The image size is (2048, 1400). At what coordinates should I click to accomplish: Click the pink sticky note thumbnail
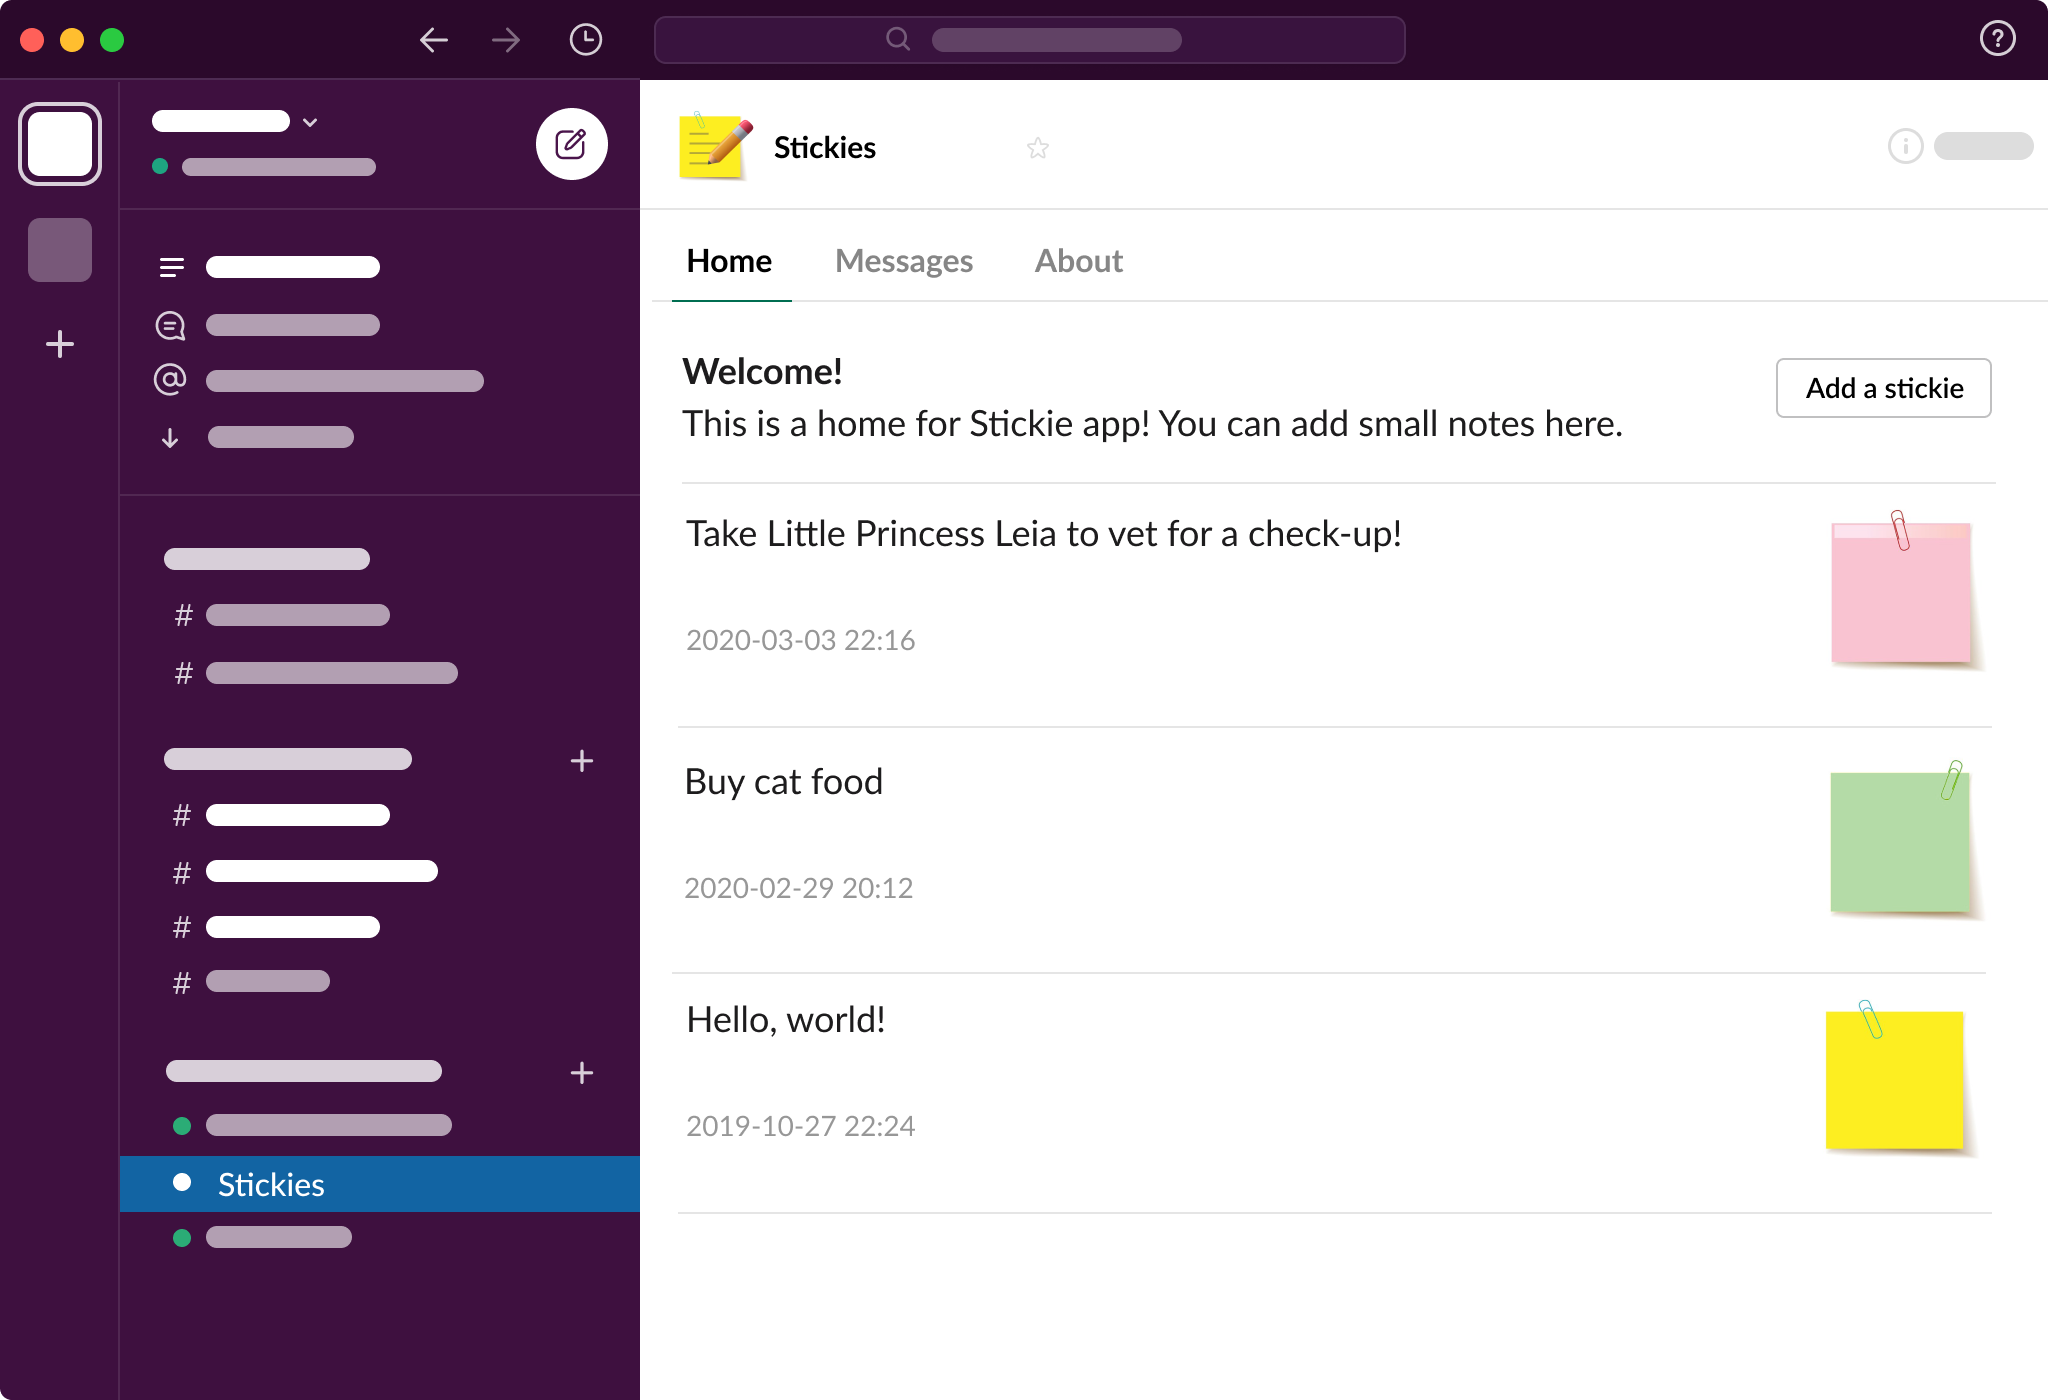(1900, 596)
